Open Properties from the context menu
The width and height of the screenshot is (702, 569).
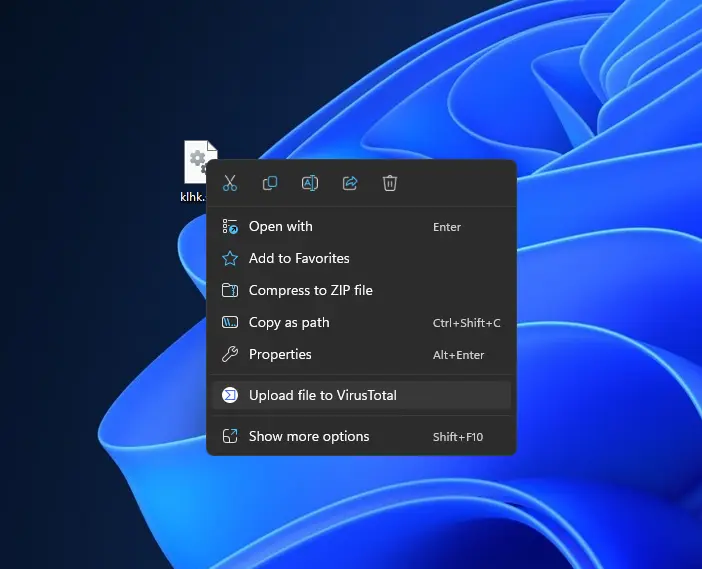[361, 355]
